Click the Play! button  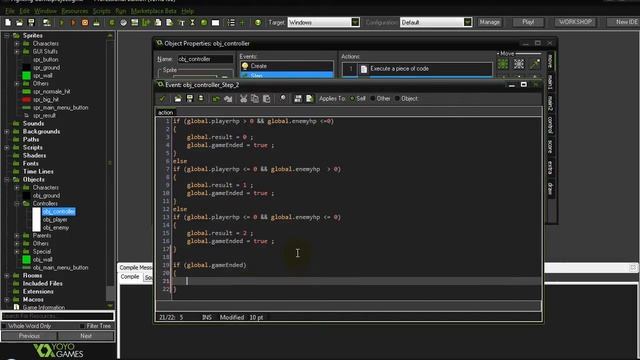pyautogui.click(x=528, y=22)
